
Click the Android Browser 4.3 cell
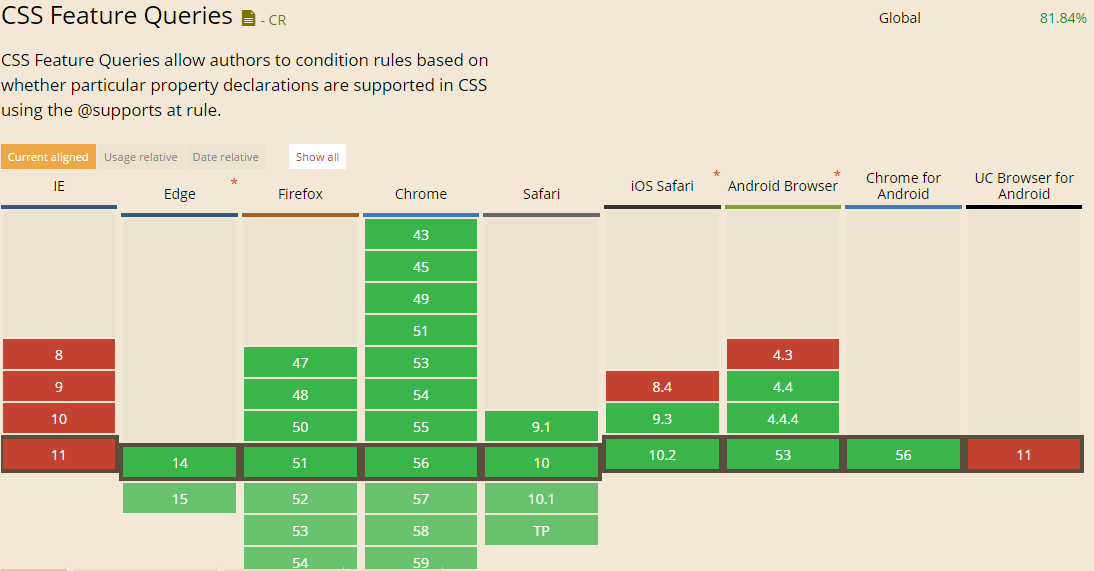pyautogui.click(x=783, y=355)
